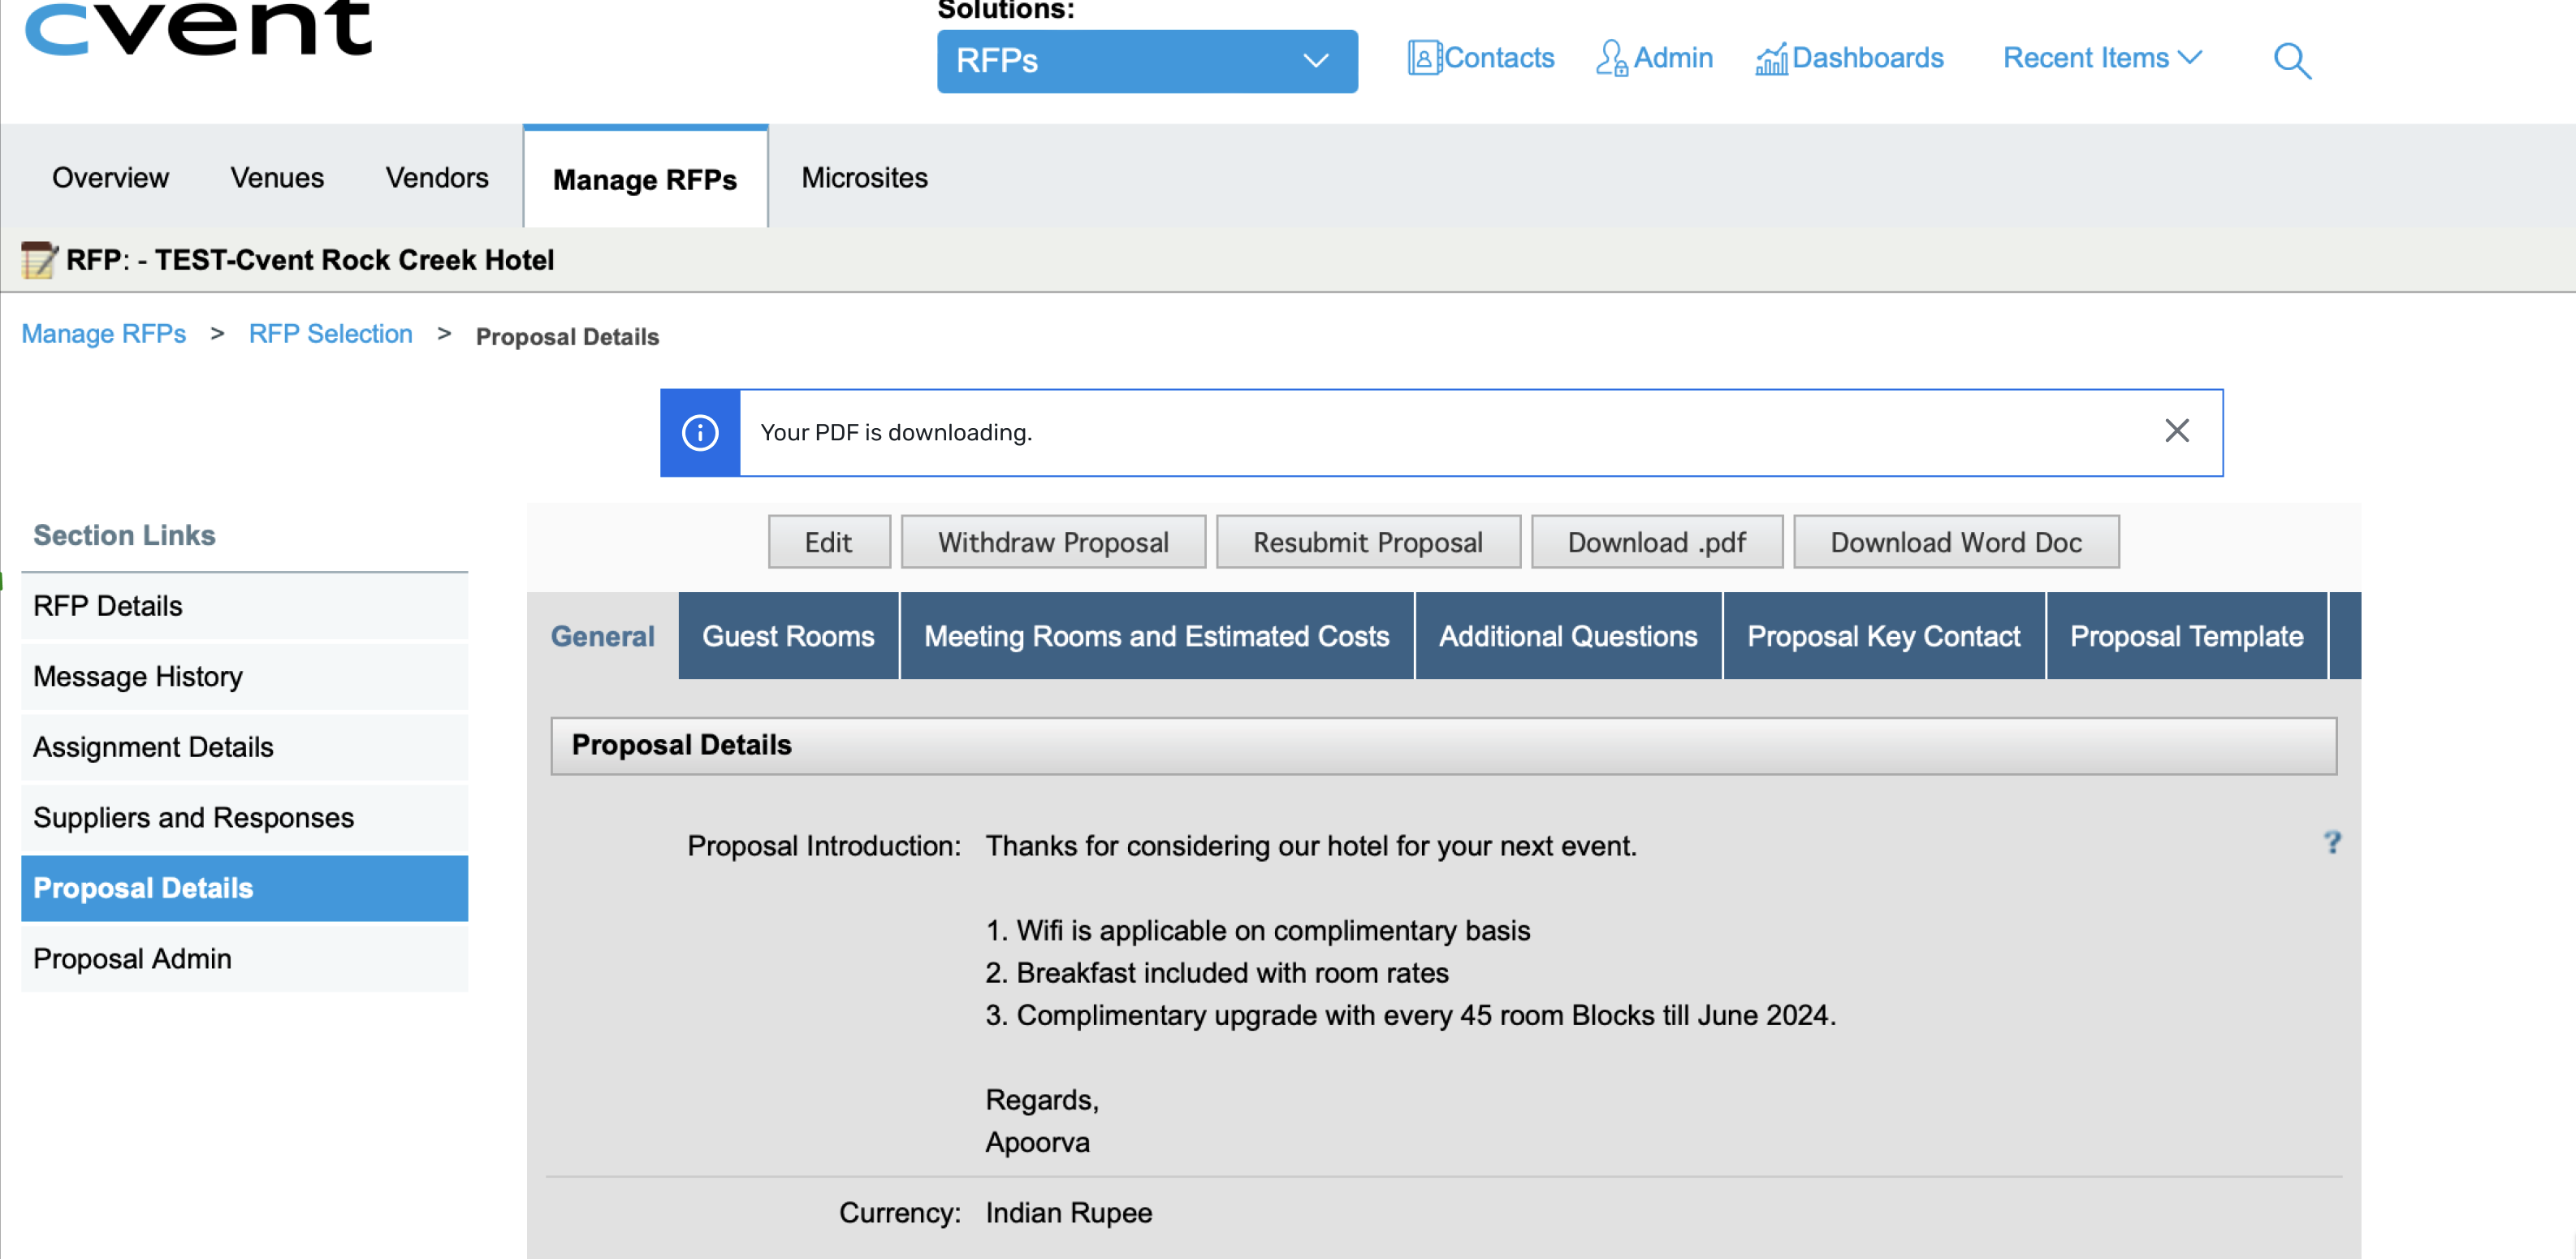Viewport: 2576px width, 1259px height.
Task: Click the 'Currency:' label
Action: (x=900, y=1213)
